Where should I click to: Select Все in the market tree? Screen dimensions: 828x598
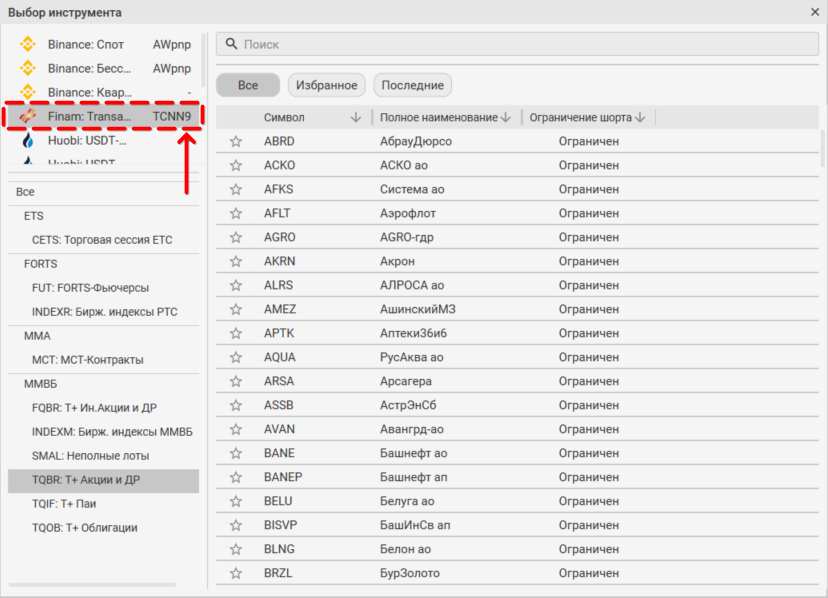click(x=25, y=192)
